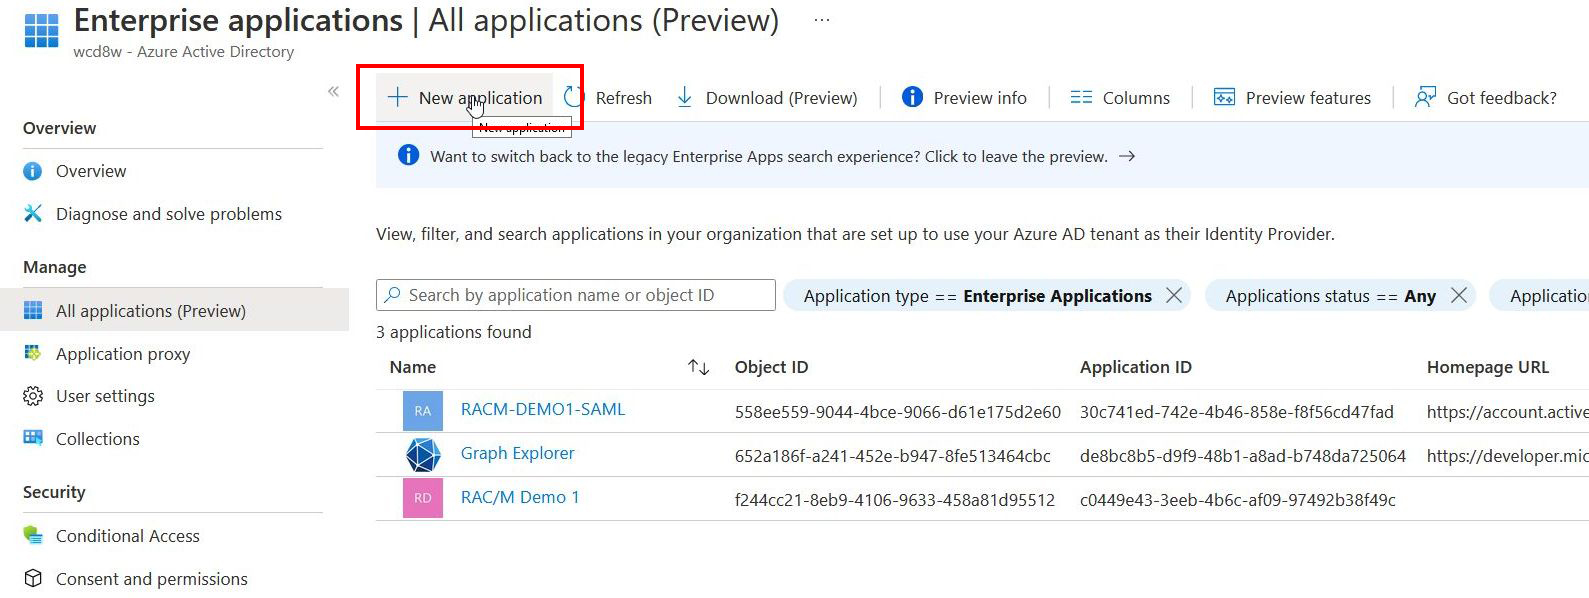Click Object ID 558ee559-9044-4bce-9066-d61e175d2e60

(x=898, y=412)
